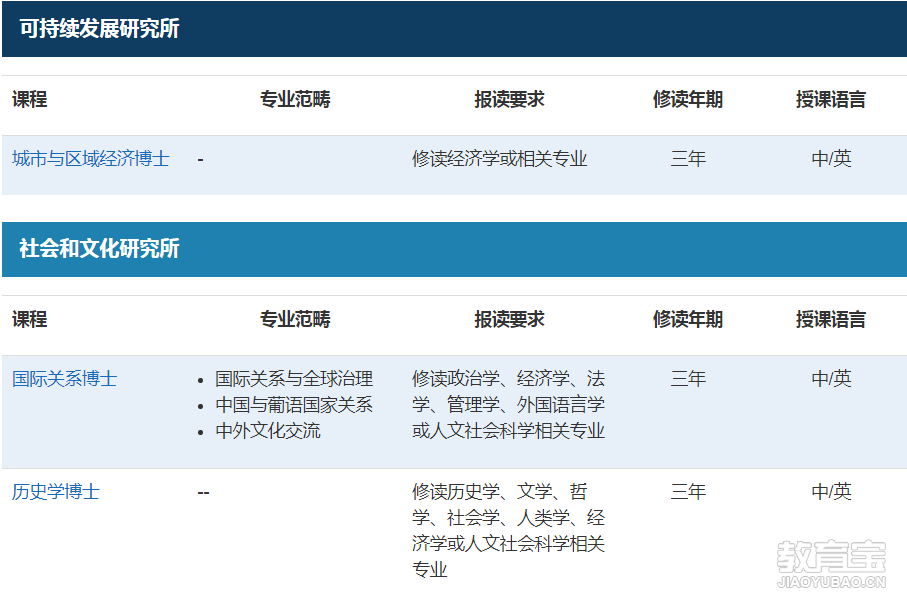Select 修读经济学或相关专业 requirement text
907x611 pixels.
500,159
